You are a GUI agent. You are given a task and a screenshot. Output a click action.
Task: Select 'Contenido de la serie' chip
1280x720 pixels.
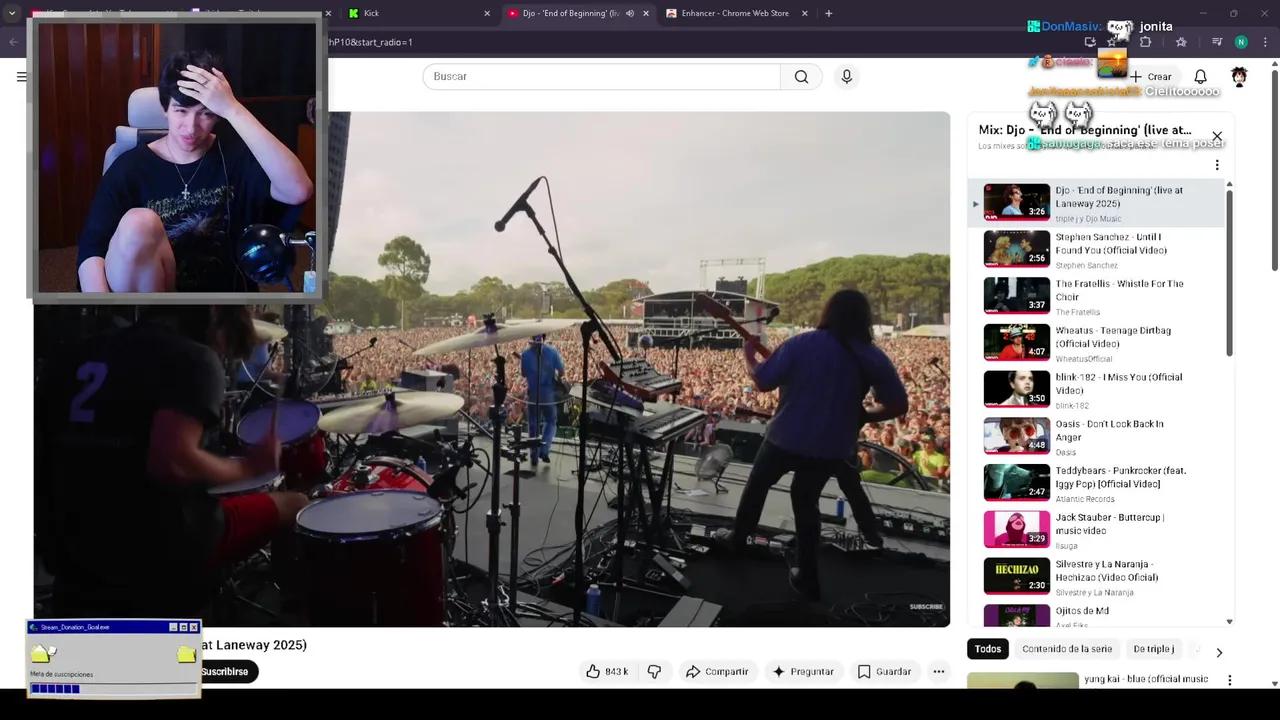tap(1067, 649)
